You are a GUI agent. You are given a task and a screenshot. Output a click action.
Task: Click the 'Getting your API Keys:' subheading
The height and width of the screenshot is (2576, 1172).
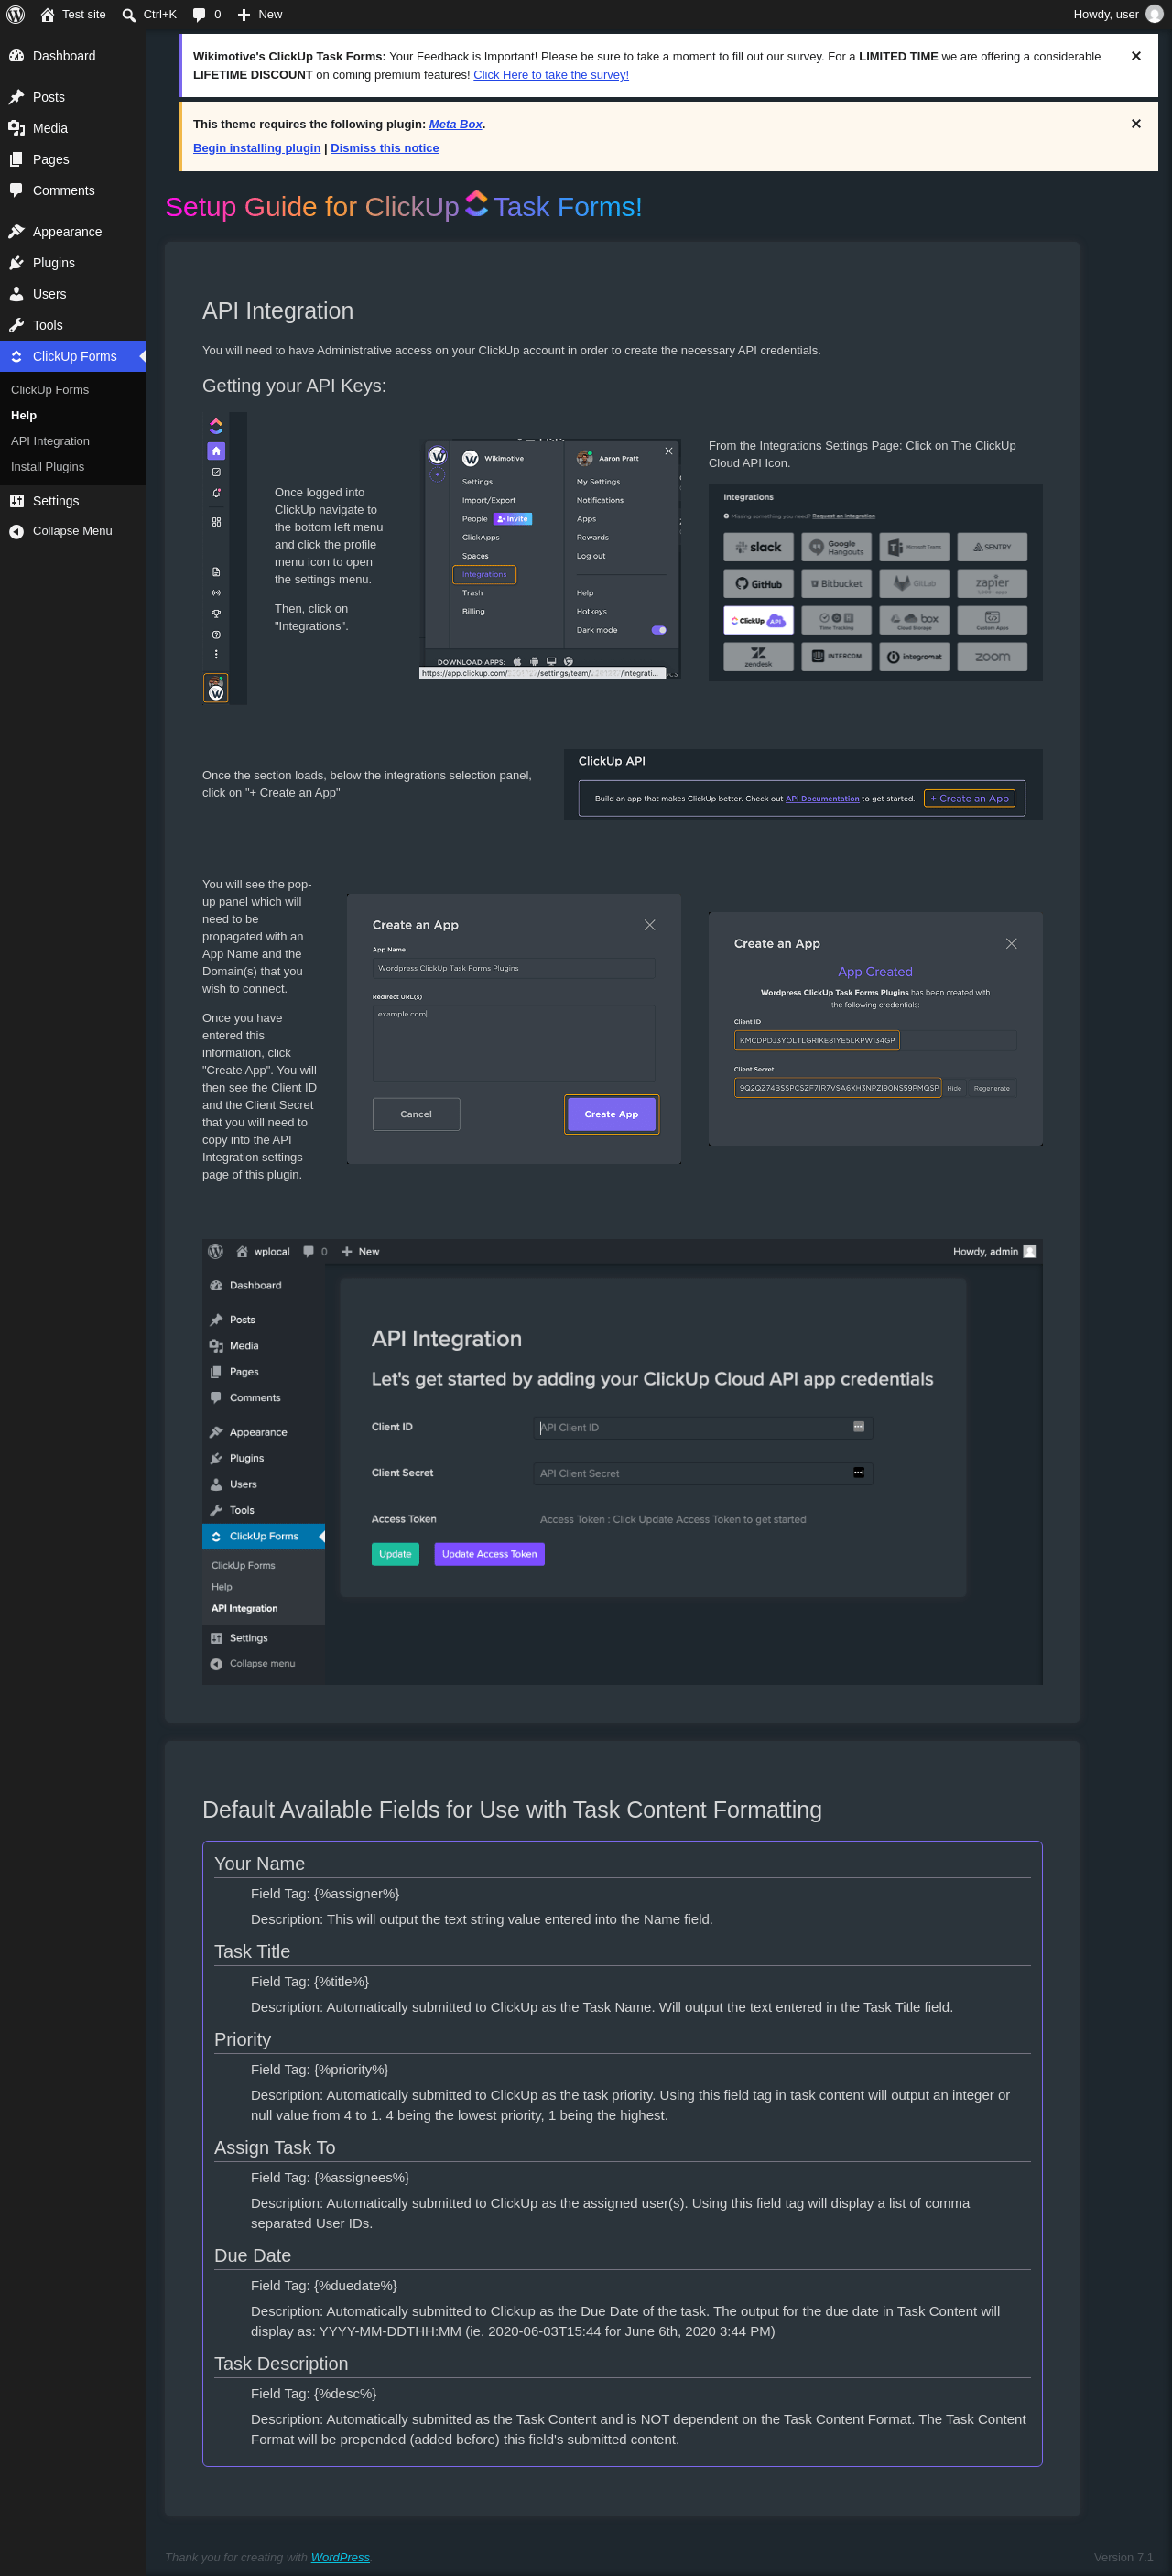pyautogui.click(x=294, y=386)
